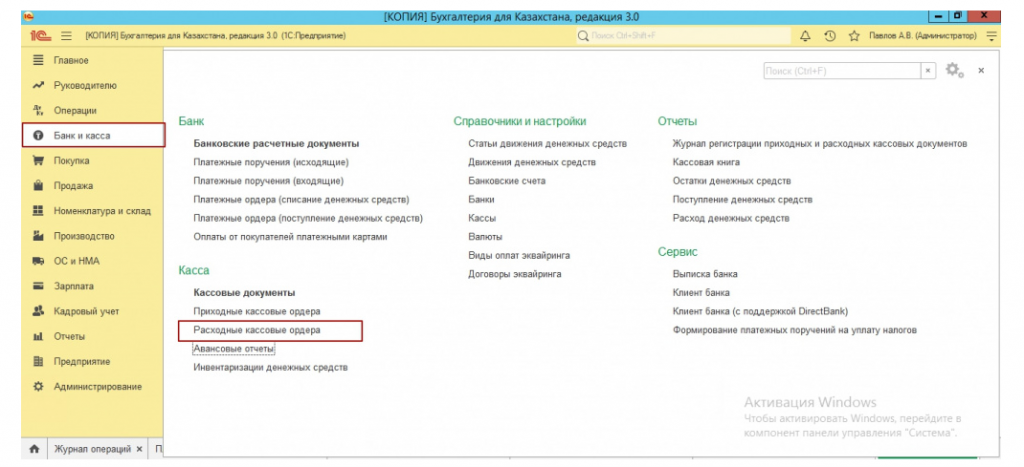Open favorites star icon
The height and width of the screenshot is (467, 1024).
click(x=854, y=36)
